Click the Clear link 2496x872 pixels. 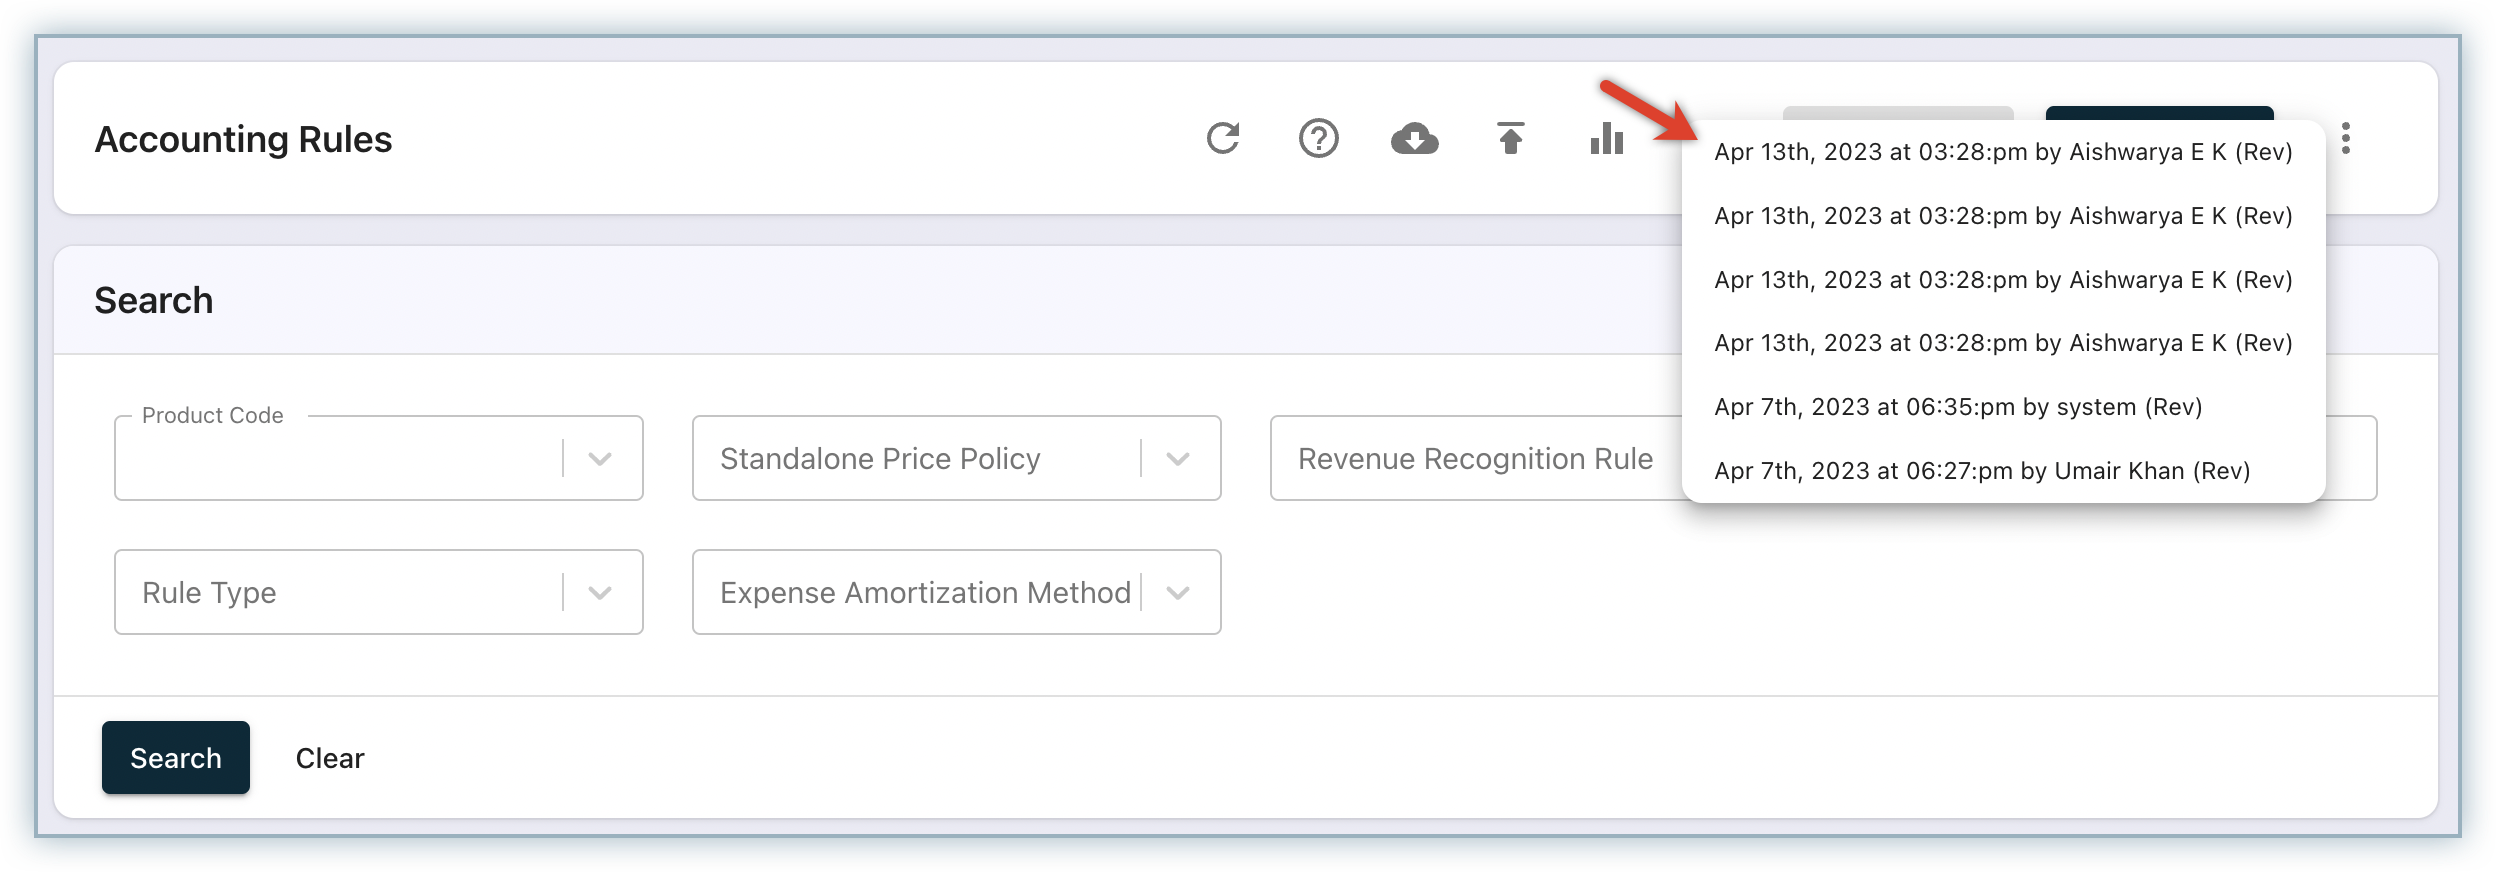click(329, 758)
